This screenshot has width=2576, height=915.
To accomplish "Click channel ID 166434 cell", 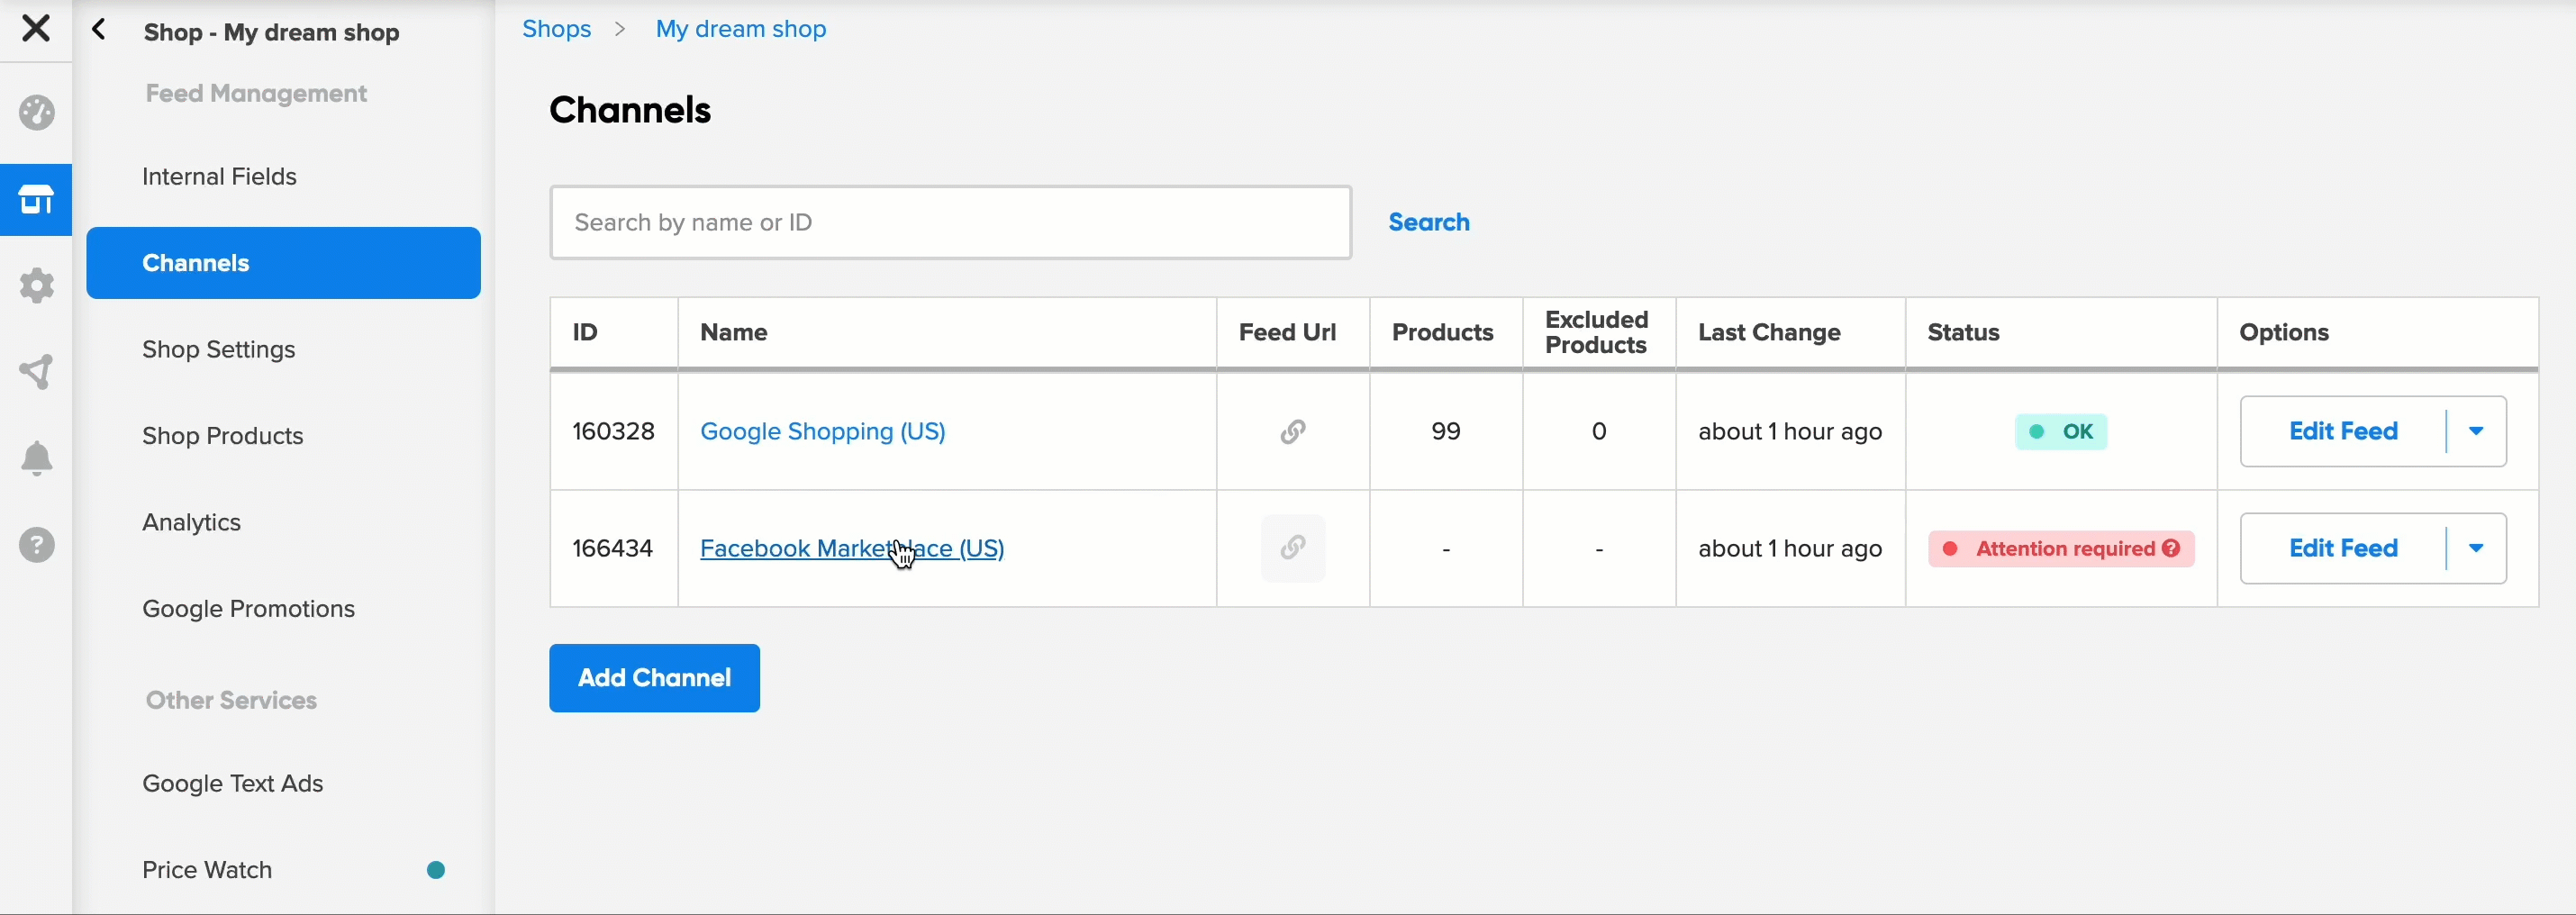I will click(x=613, y=548).
